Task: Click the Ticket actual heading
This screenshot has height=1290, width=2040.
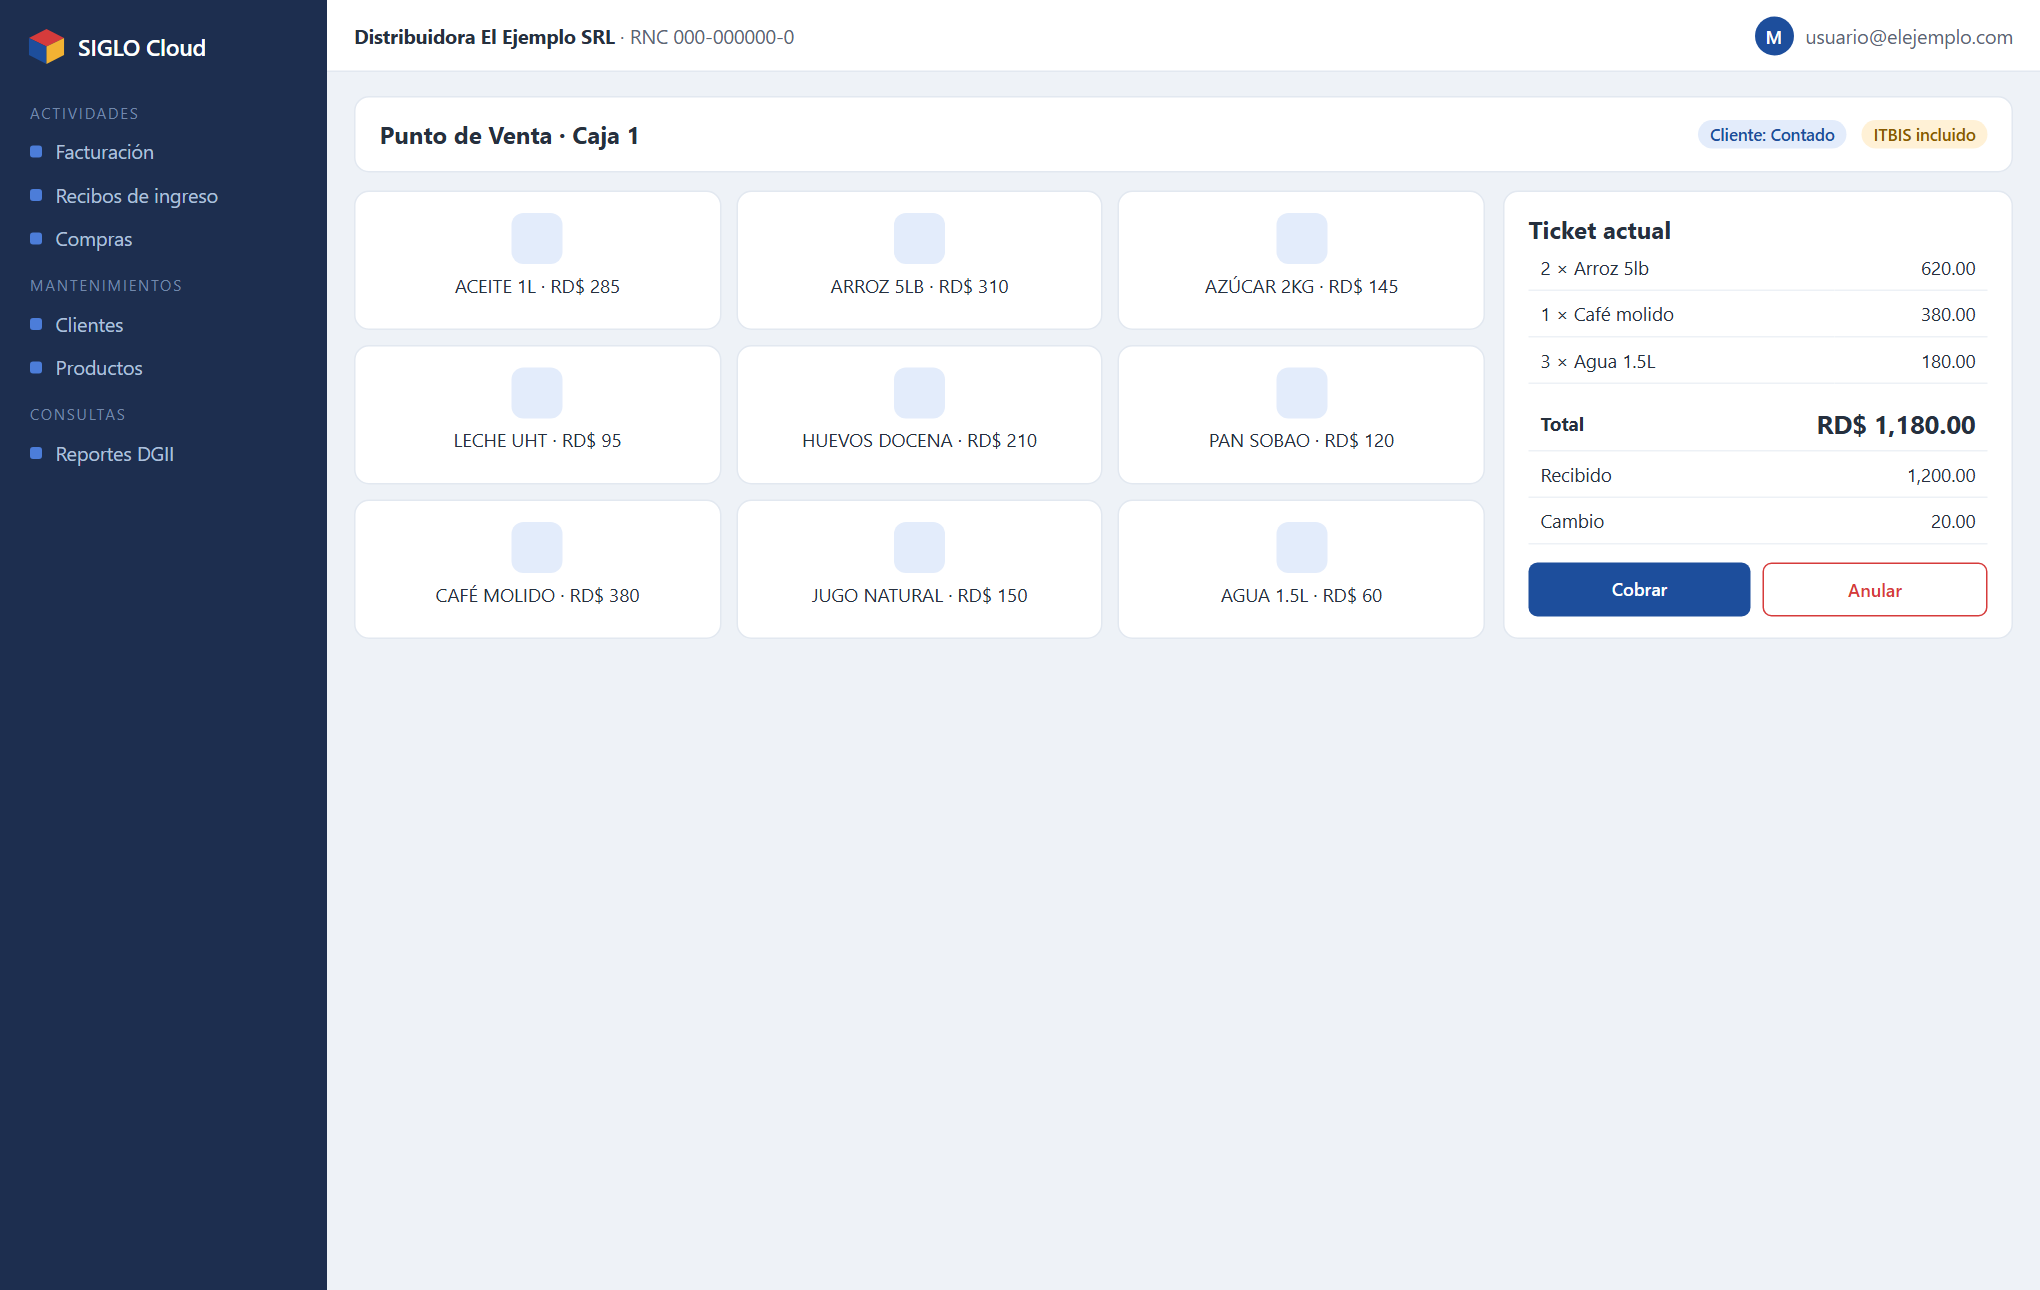Action: click(1599, 231)
